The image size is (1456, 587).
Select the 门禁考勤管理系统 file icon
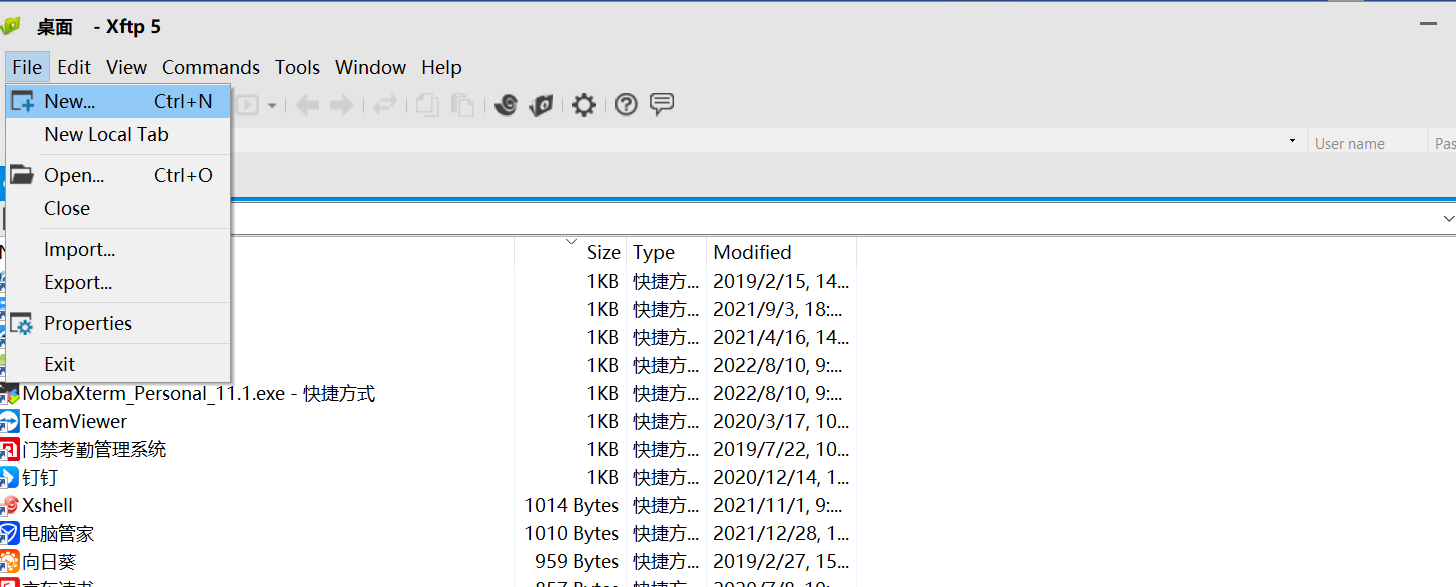[10, 450]
